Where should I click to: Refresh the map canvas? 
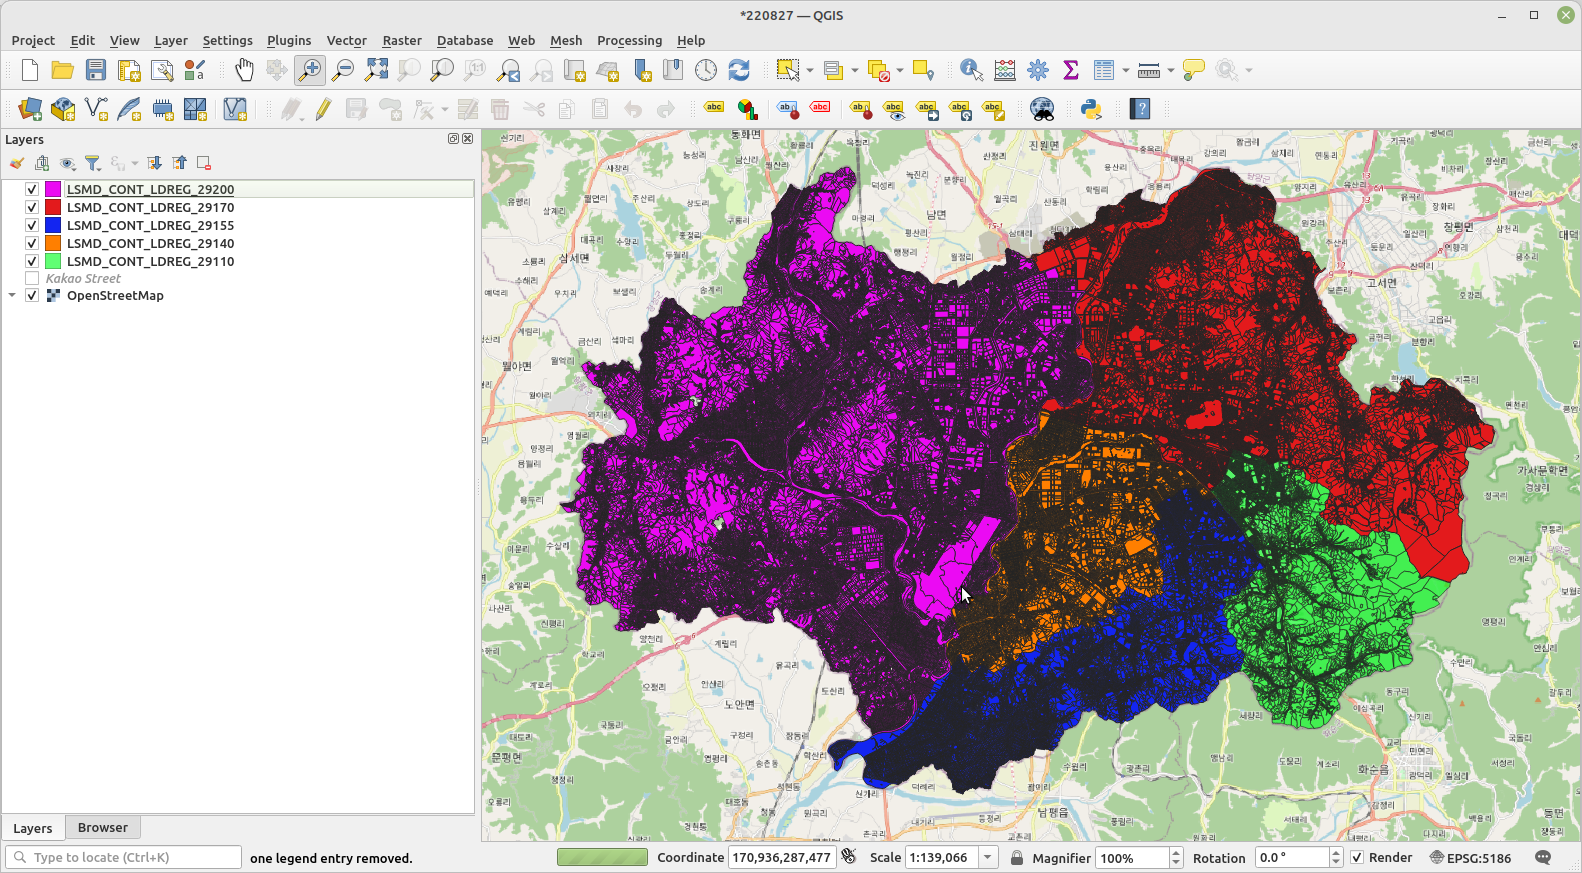[739, 70]
